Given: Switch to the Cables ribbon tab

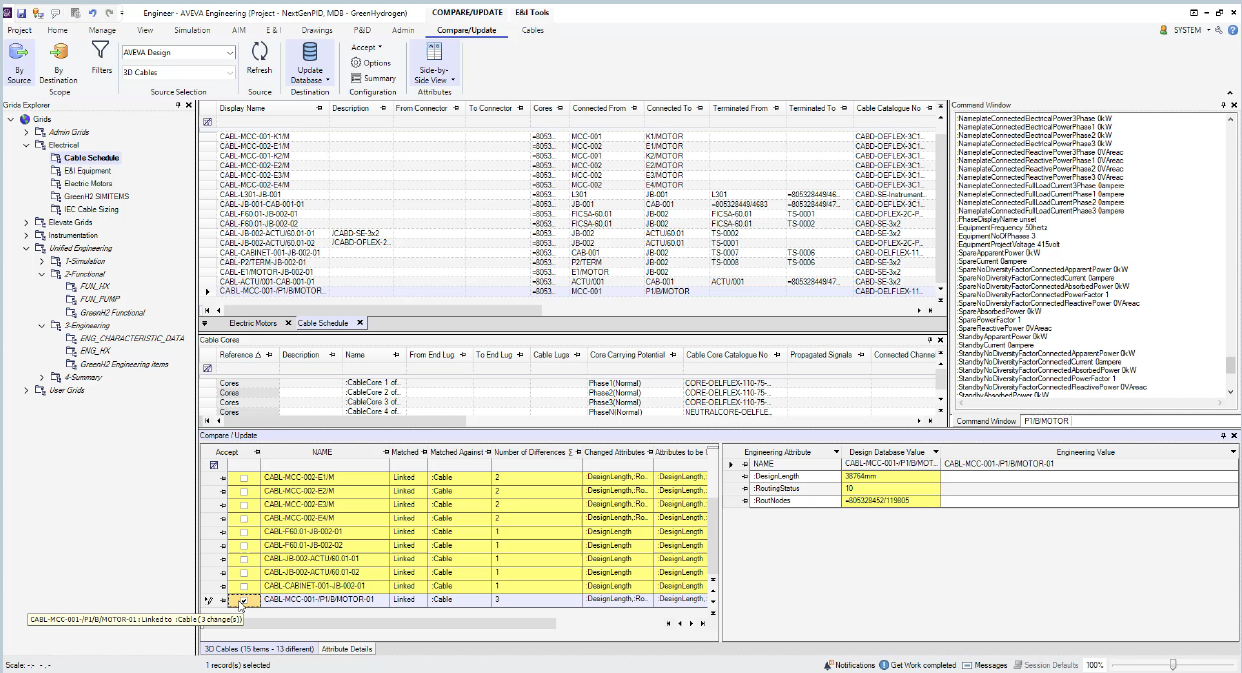Looking at the screenshot, I should point(533,31).
